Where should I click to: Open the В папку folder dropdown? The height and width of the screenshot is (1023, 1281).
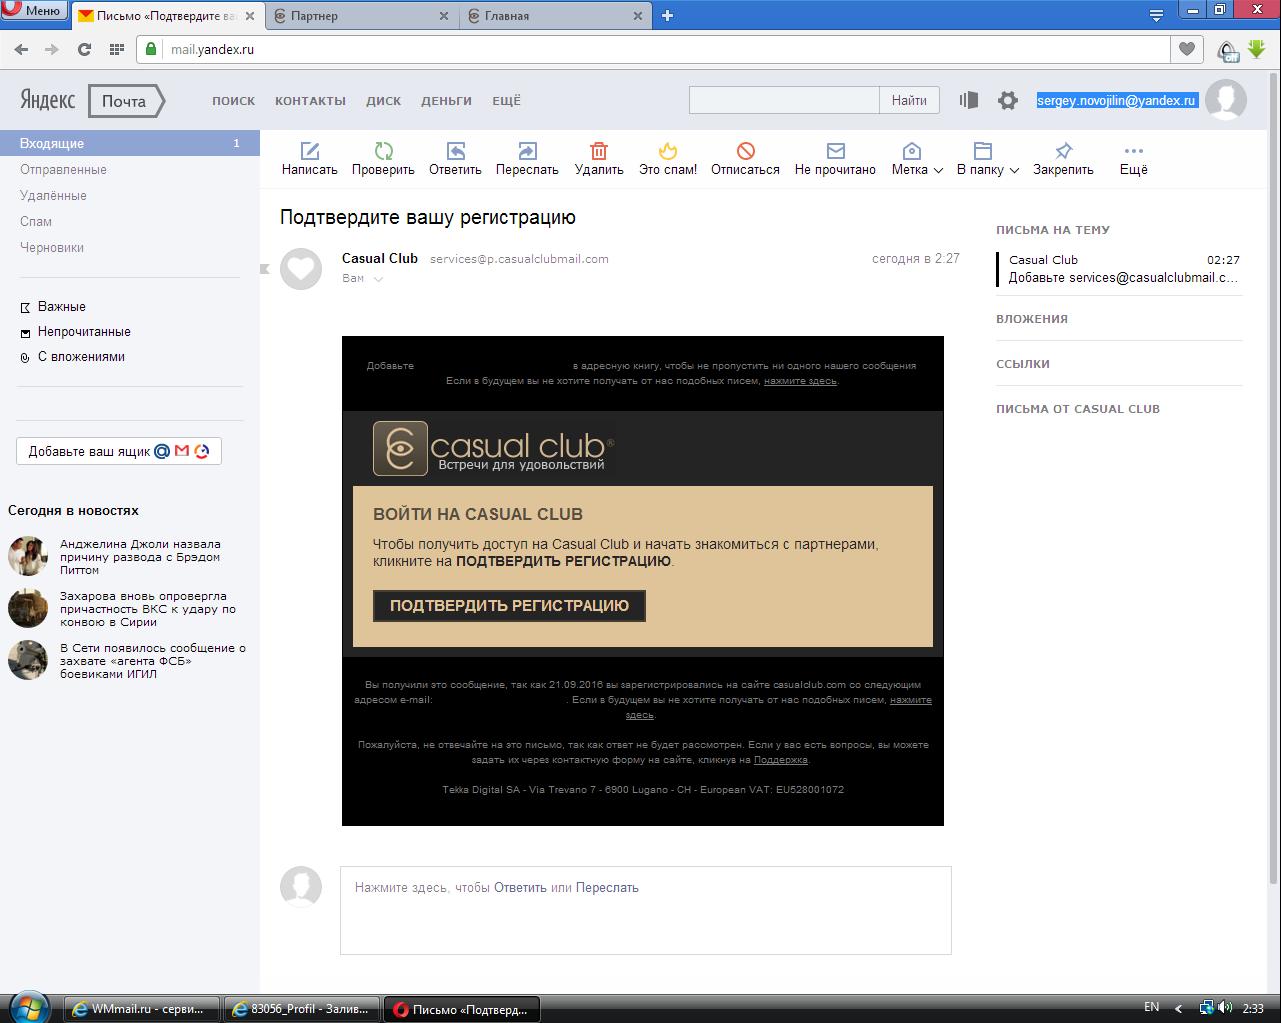[988, 159]
